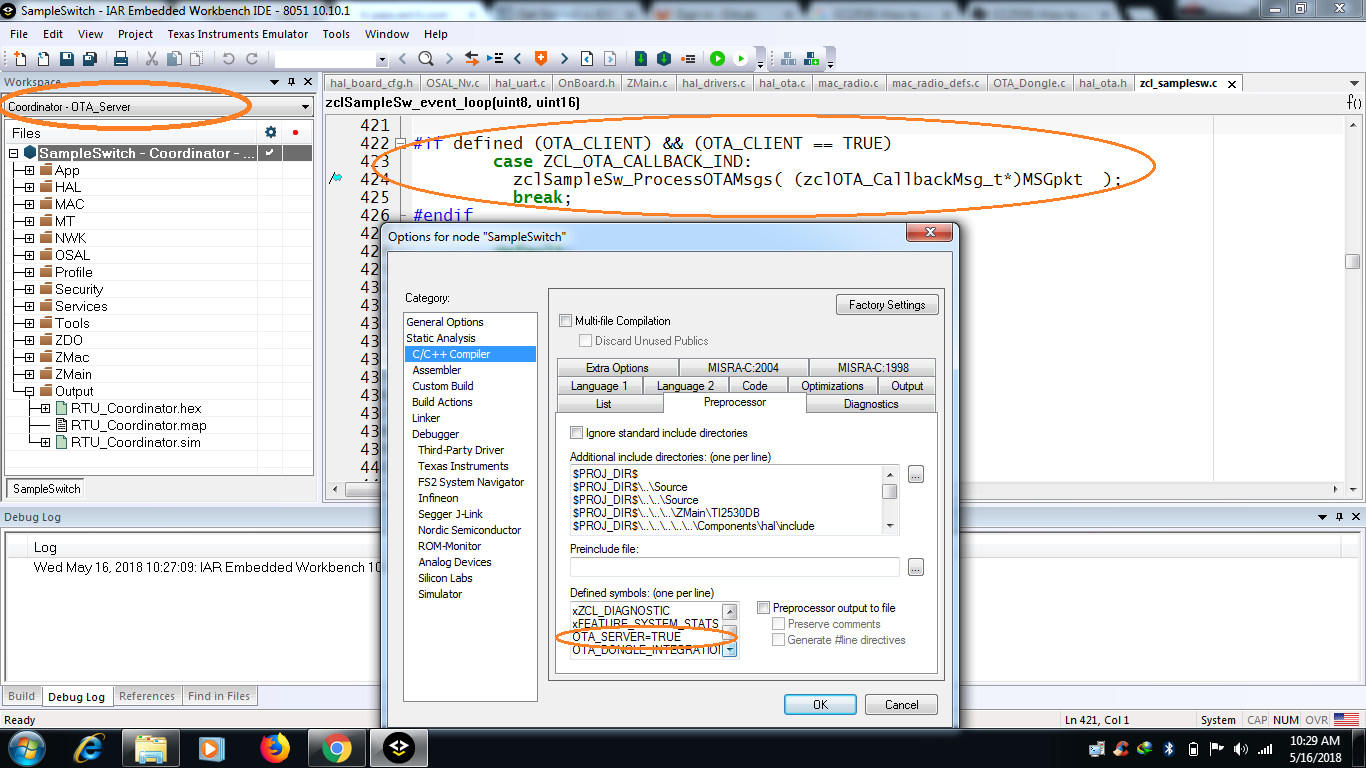Switch to the Build tab at bottom
Screen dimensions: 1366x768
(x=21, y=696)
